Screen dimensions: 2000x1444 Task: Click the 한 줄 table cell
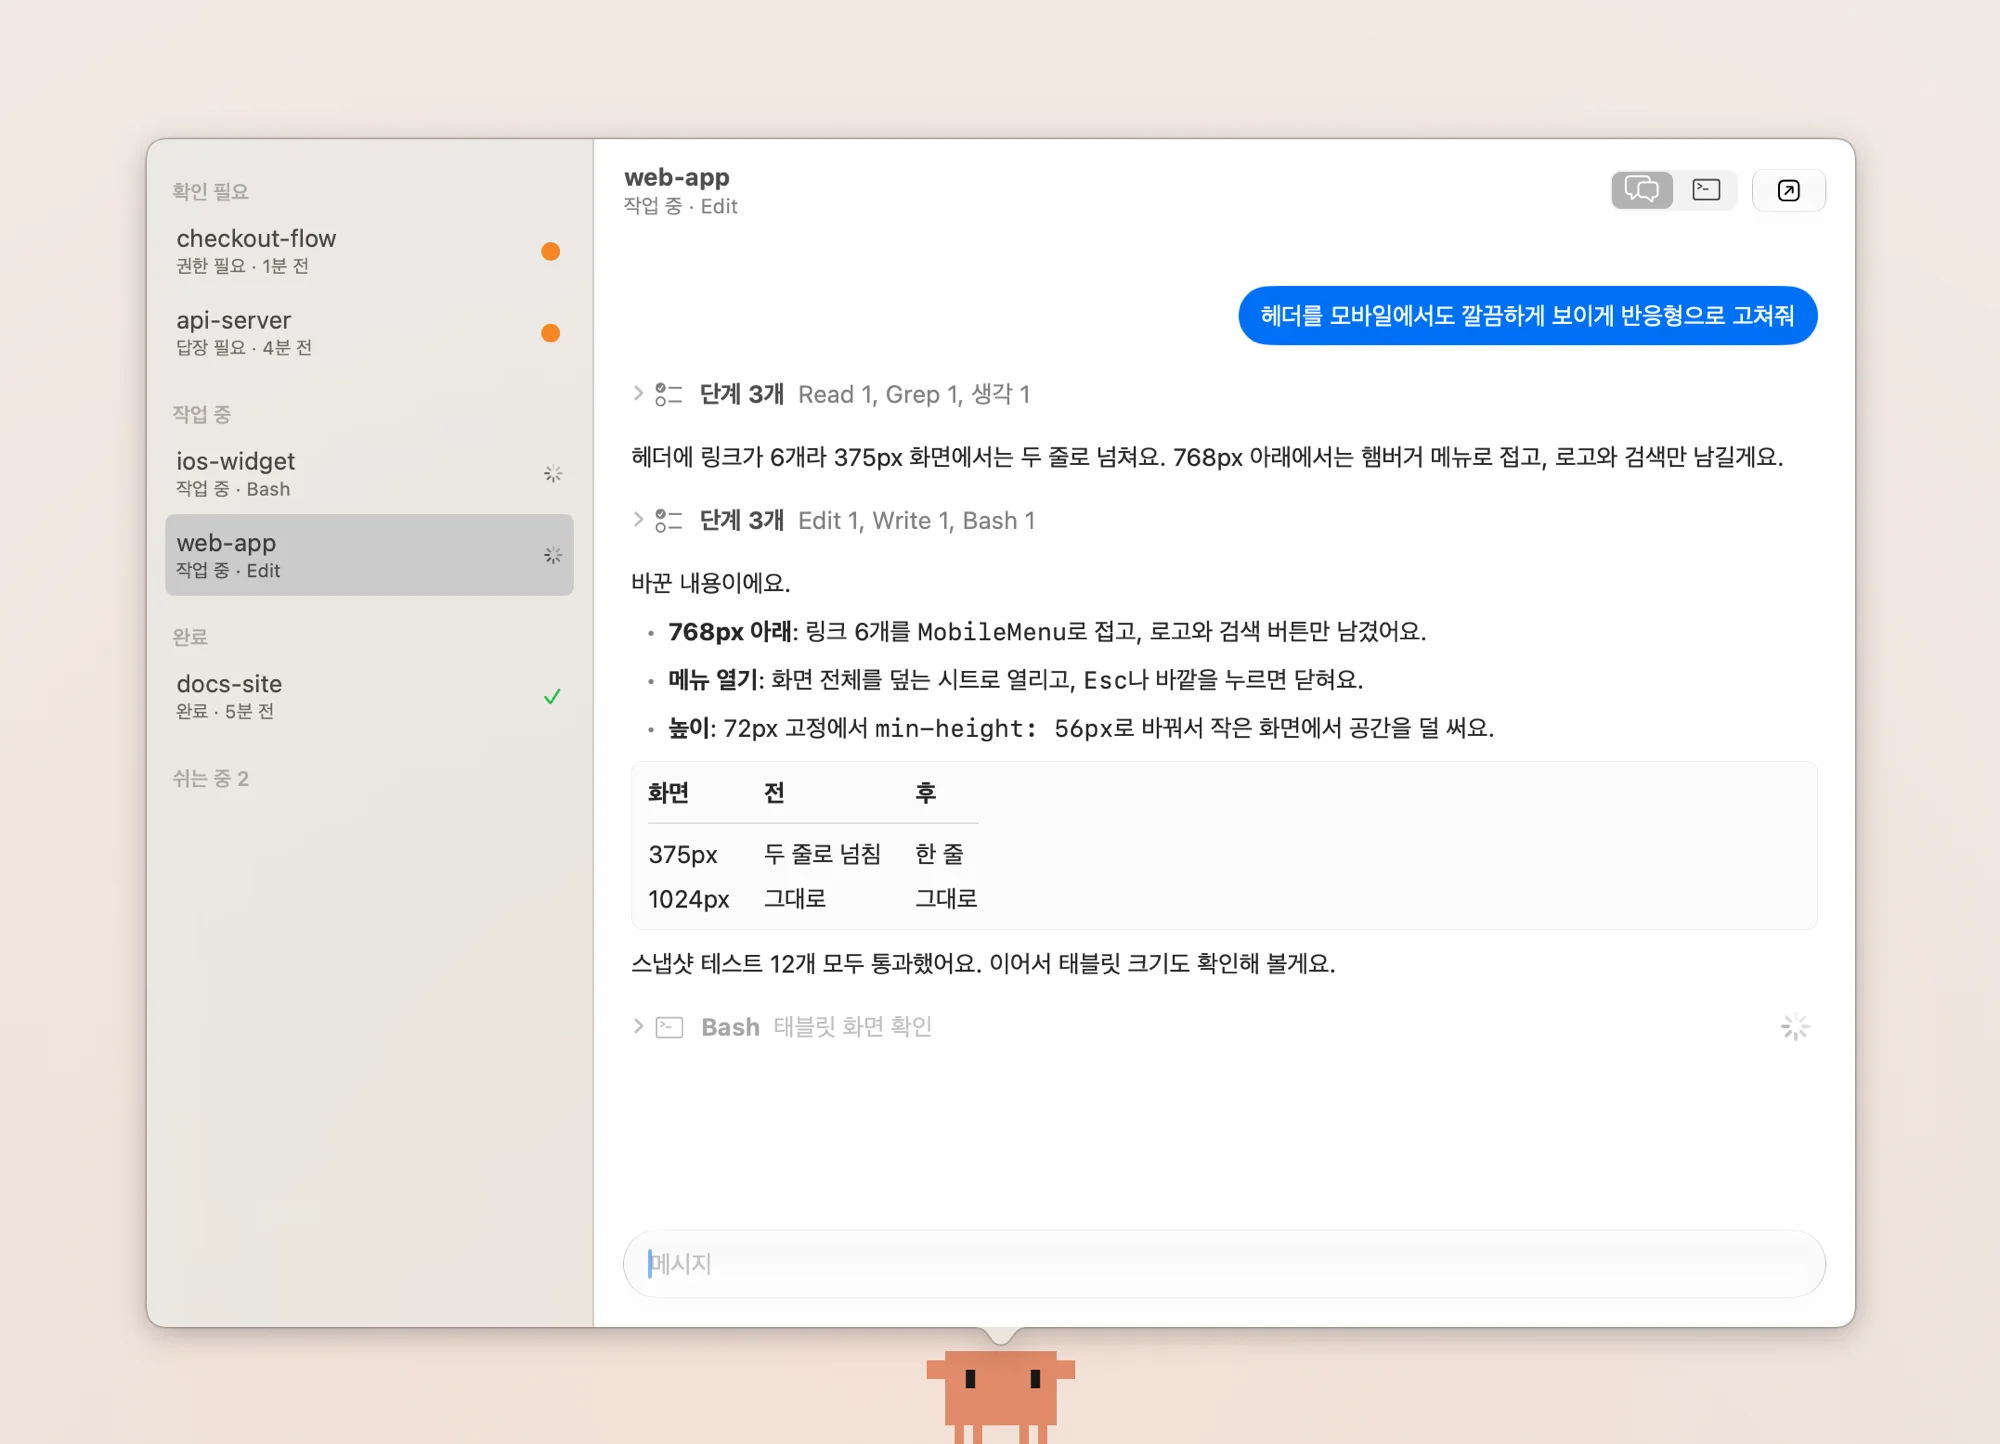[x=939, y=854]
